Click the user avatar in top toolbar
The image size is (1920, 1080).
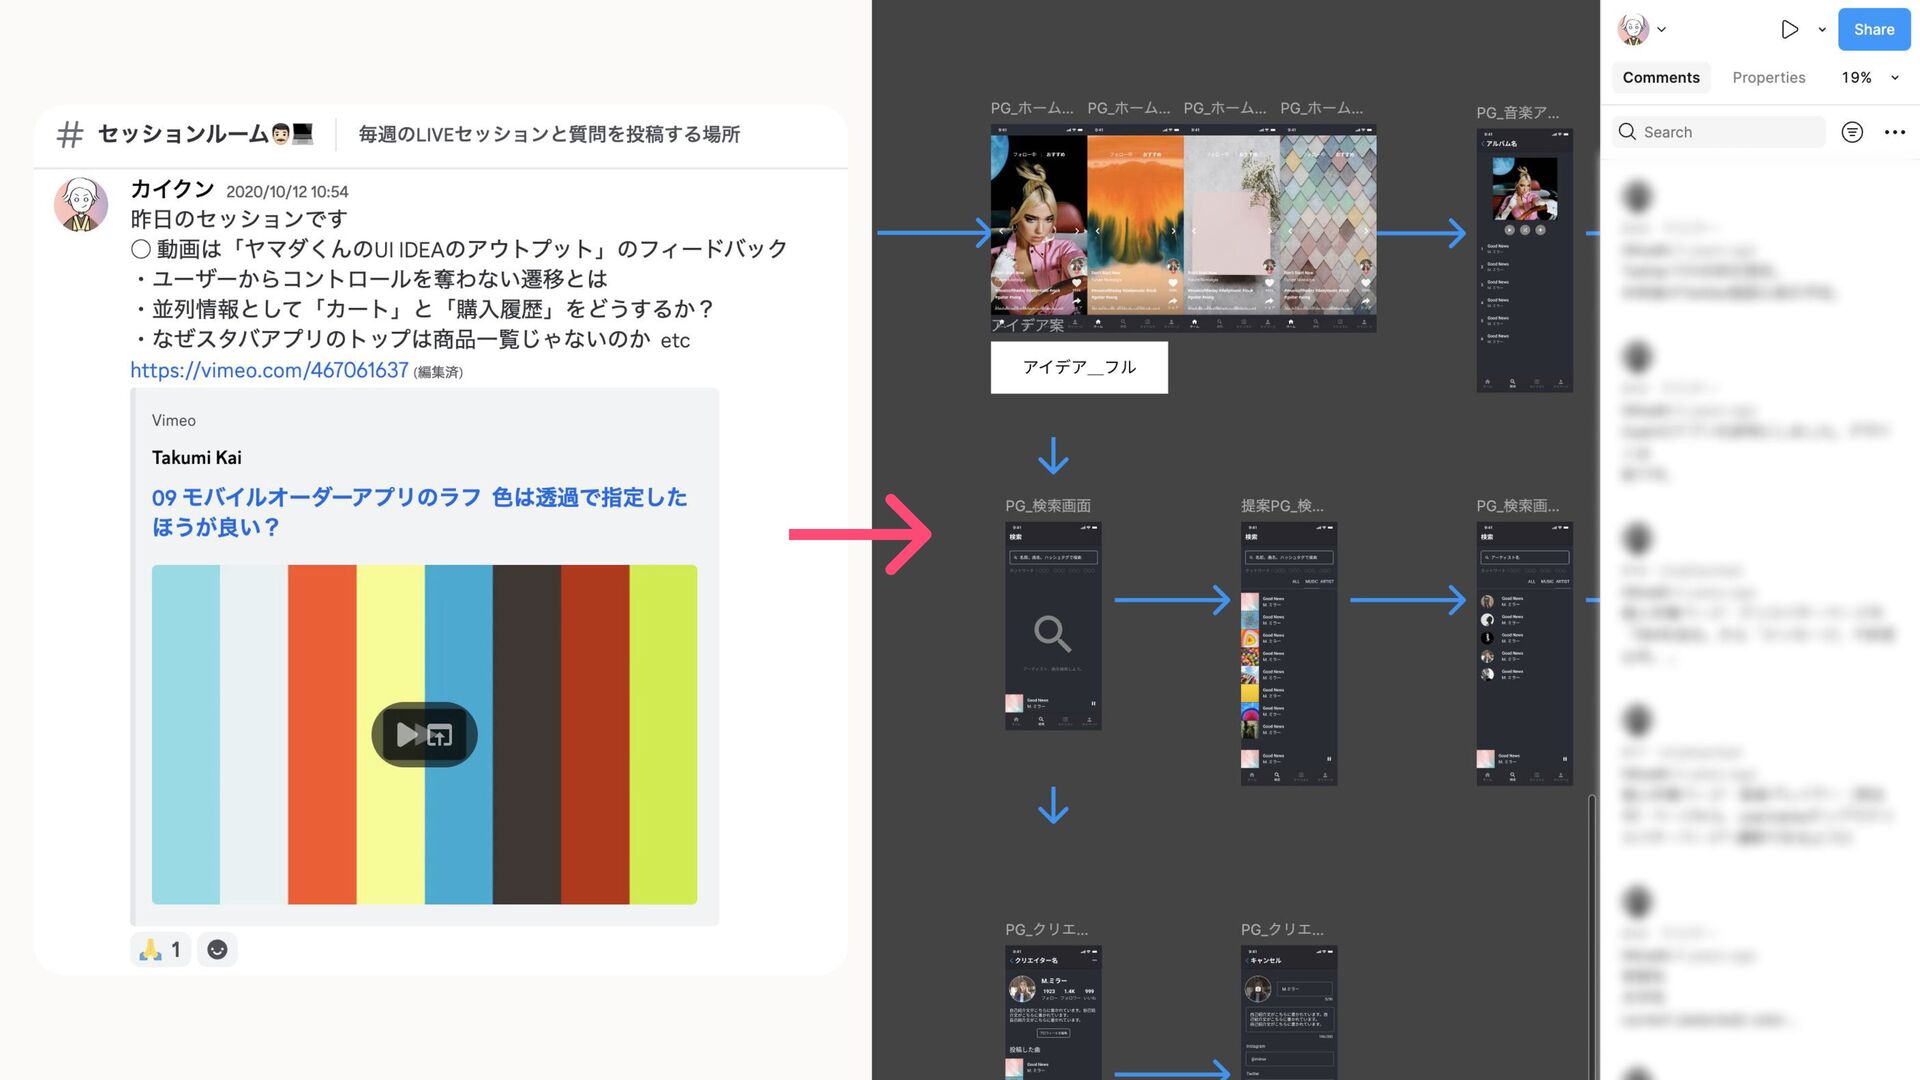coord(1633,29)
